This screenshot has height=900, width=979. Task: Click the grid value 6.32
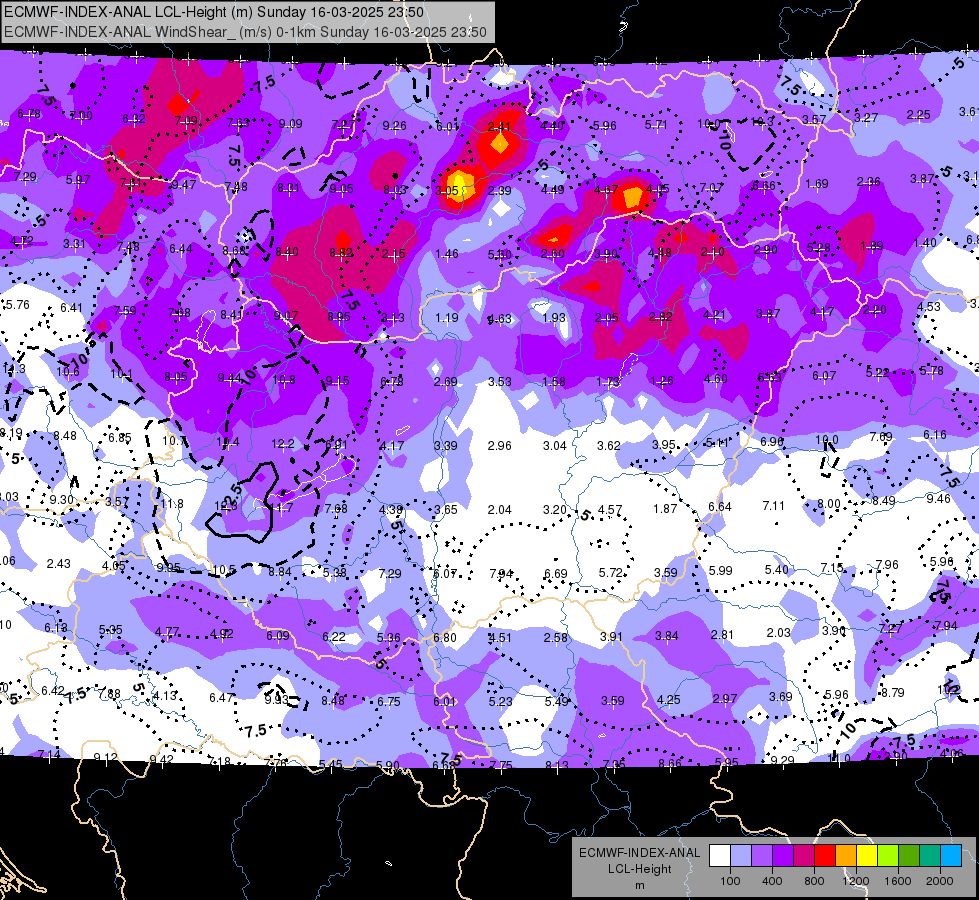coord(134,119)
